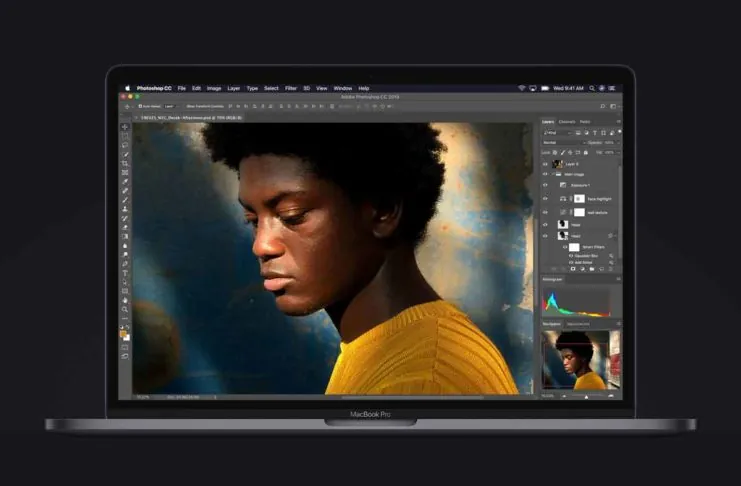This screenshot has width=741, height=486.
Task: Select the Type tool
Action: click(125, 273)
